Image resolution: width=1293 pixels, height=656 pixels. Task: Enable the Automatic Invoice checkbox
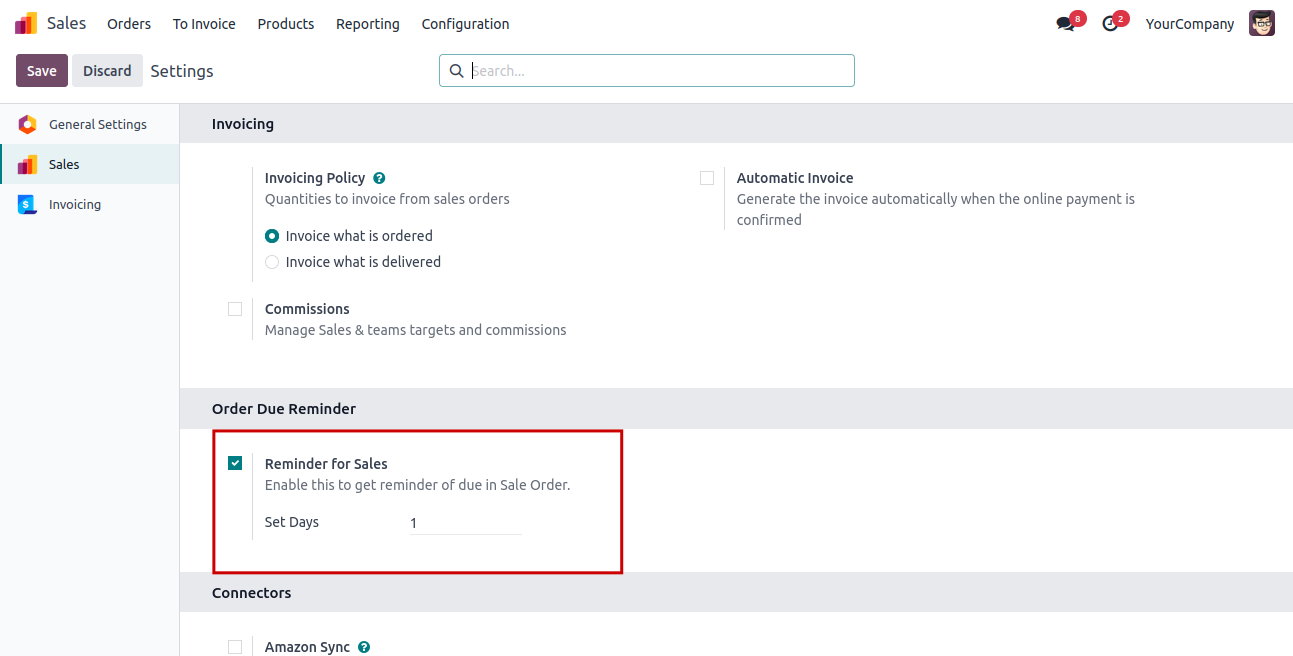(707, 178)
